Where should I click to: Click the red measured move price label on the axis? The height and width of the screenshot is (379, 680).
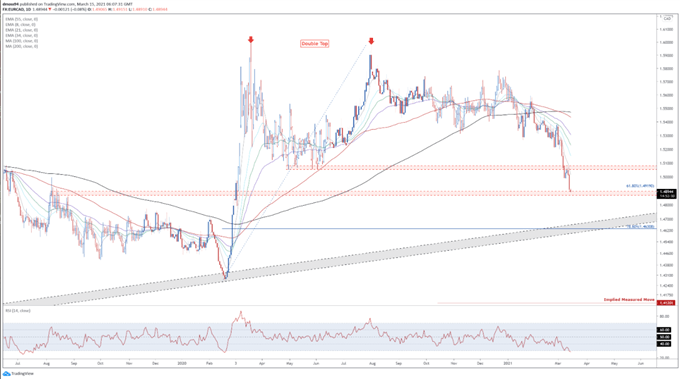667,303
